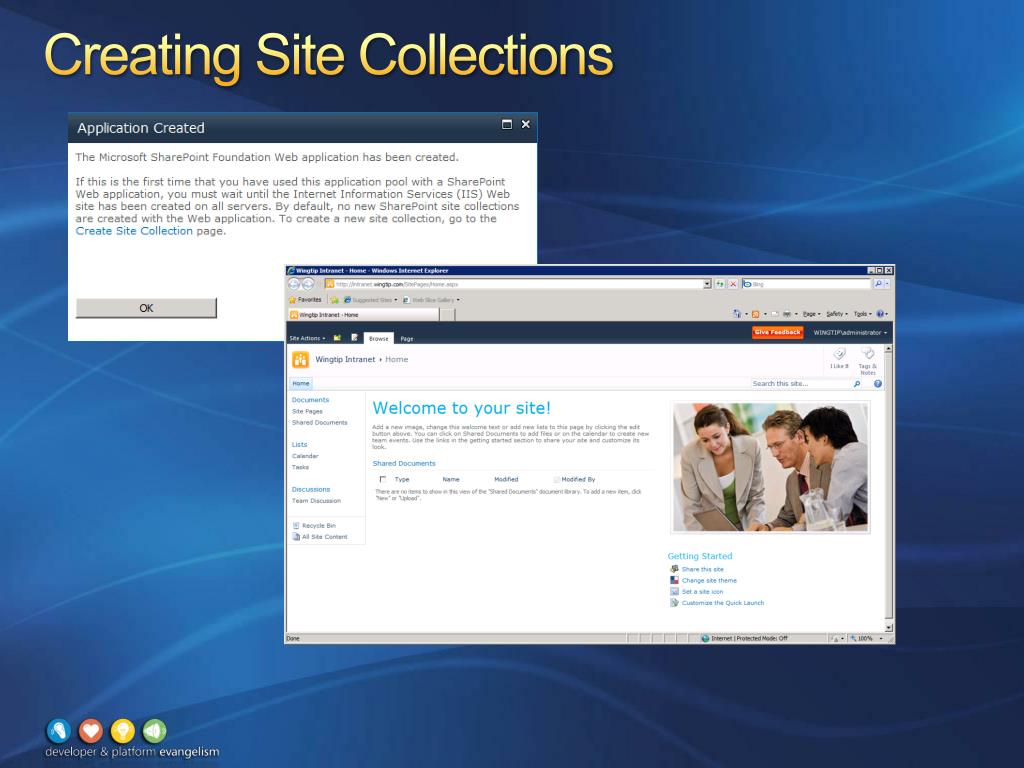Click the Refresh icon beside the address bar

coord(720,284)
